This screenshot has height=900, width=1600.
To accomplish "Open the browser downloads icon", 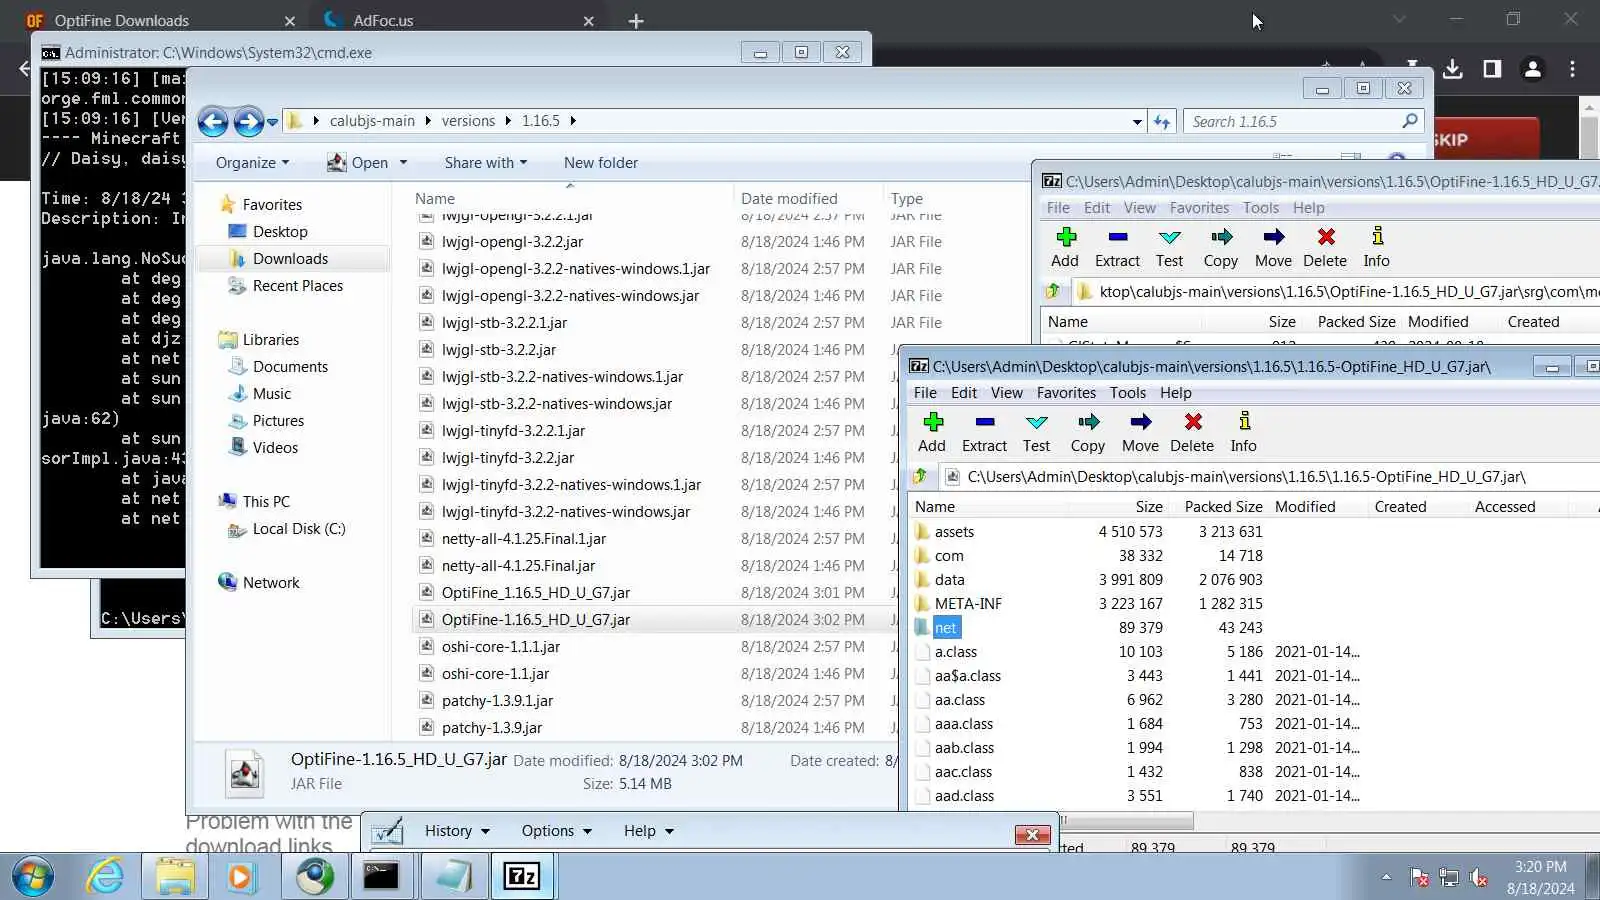I will (x=1453, y=69).
